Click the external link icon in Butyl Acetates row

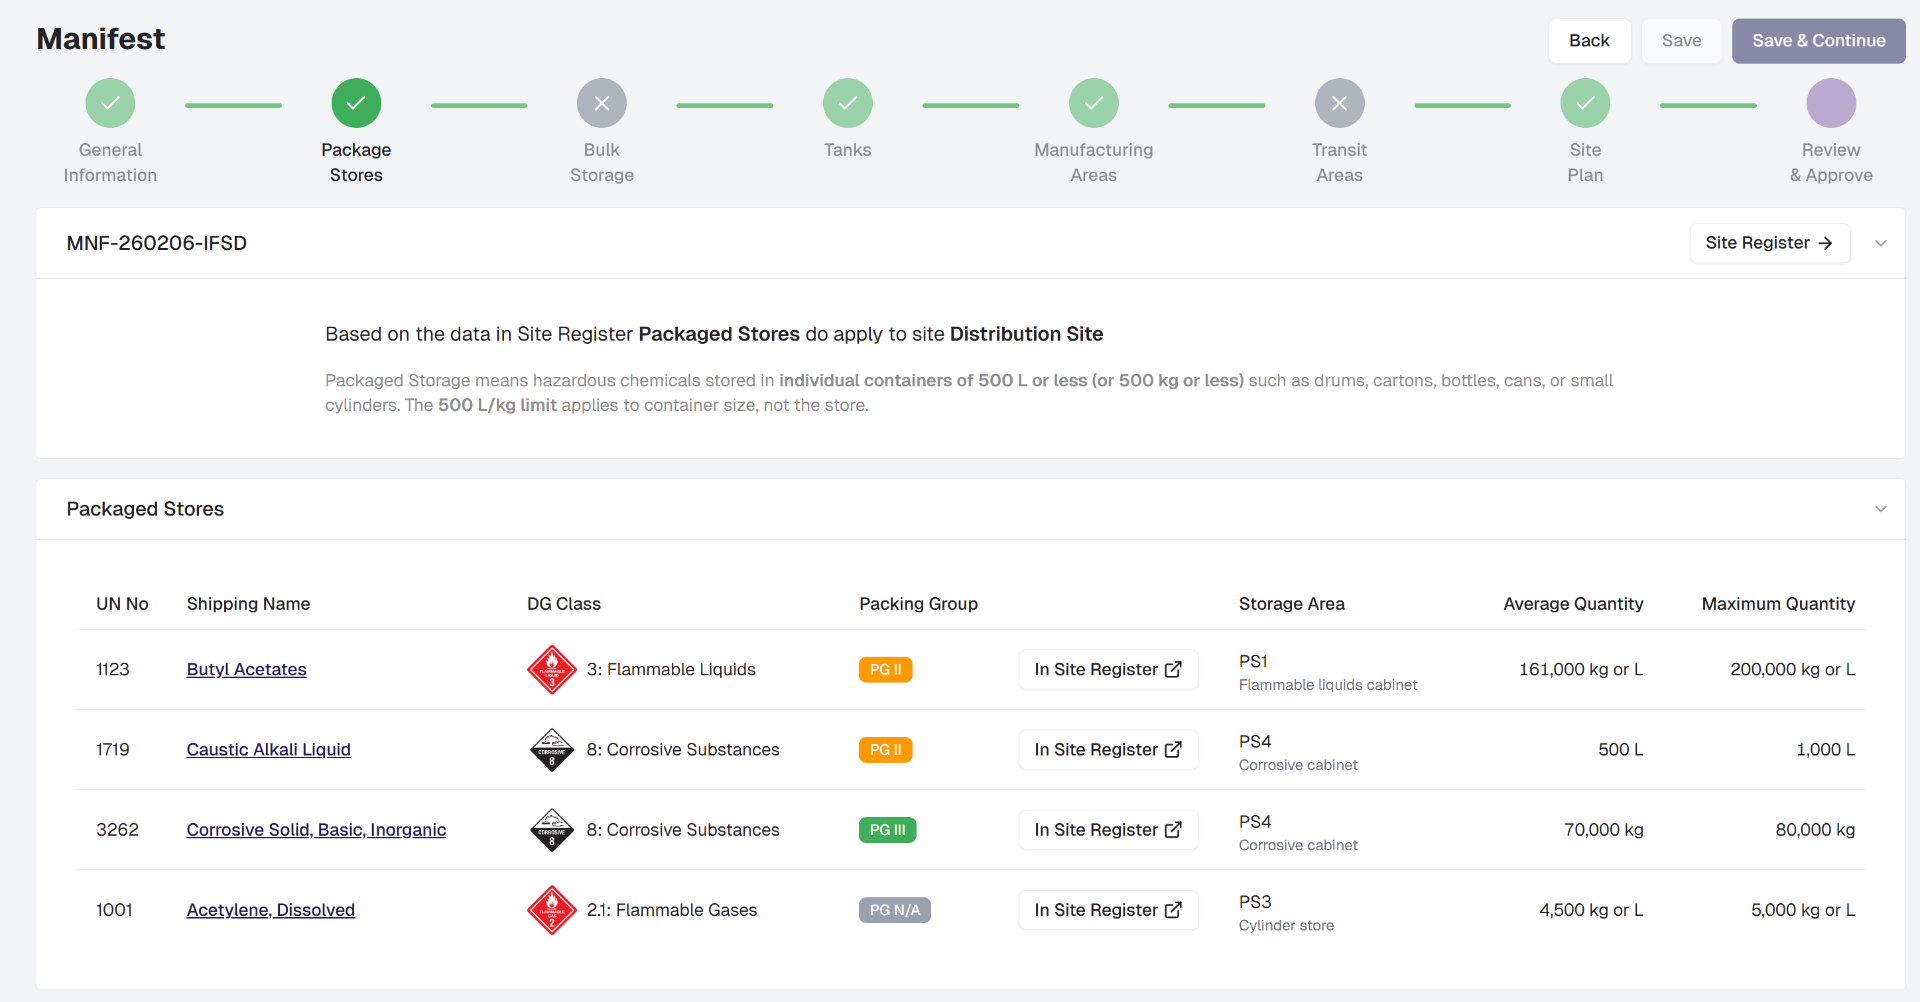[x=1172, y=669]
